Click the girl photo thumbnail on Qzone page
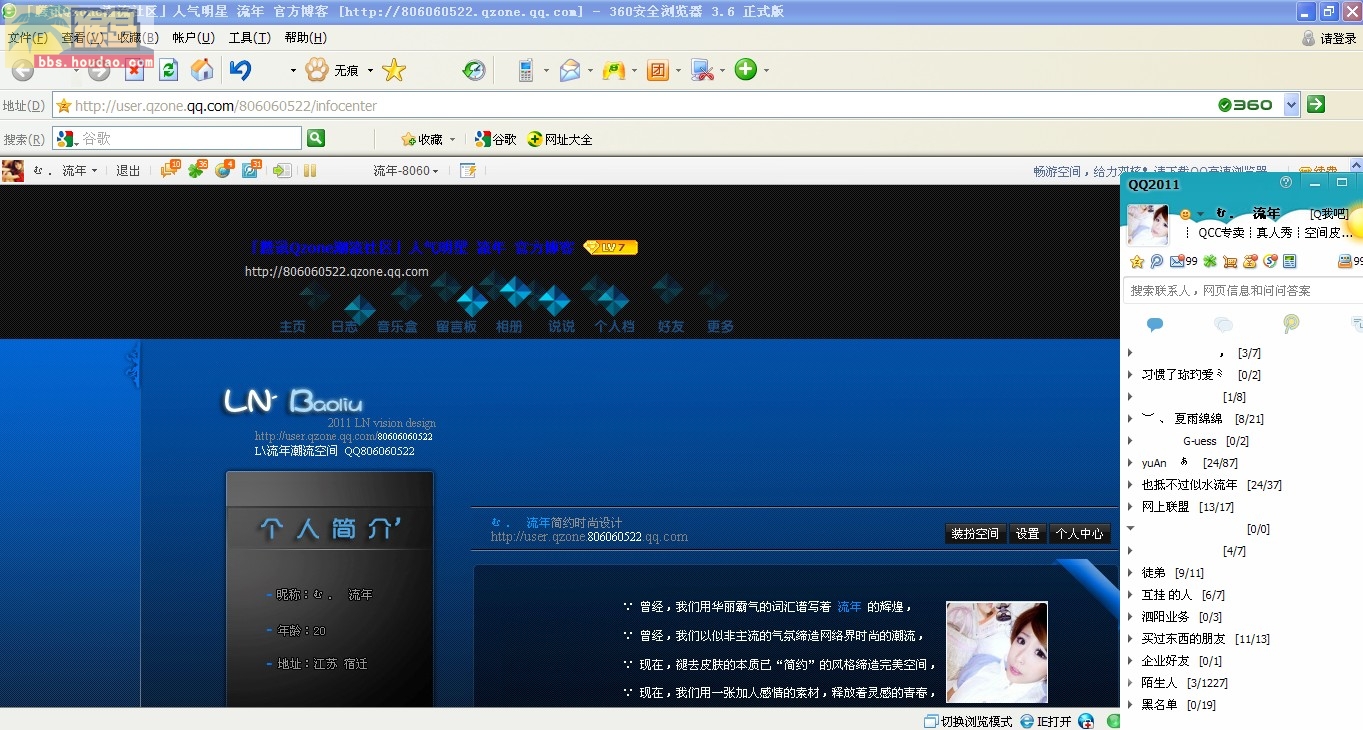Viewport: 1363px width, 730px height. click(997, 652)
